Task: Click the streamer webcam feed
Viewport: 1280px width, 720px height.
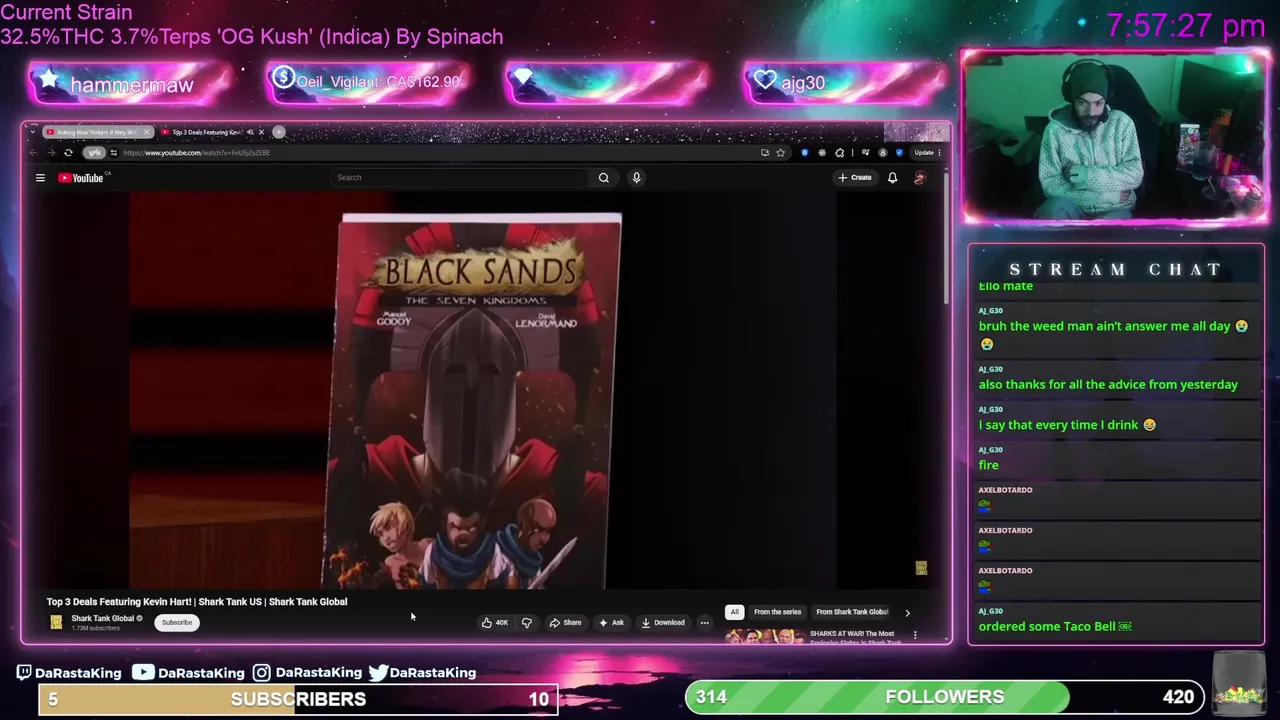Action: pos(1115,137)
